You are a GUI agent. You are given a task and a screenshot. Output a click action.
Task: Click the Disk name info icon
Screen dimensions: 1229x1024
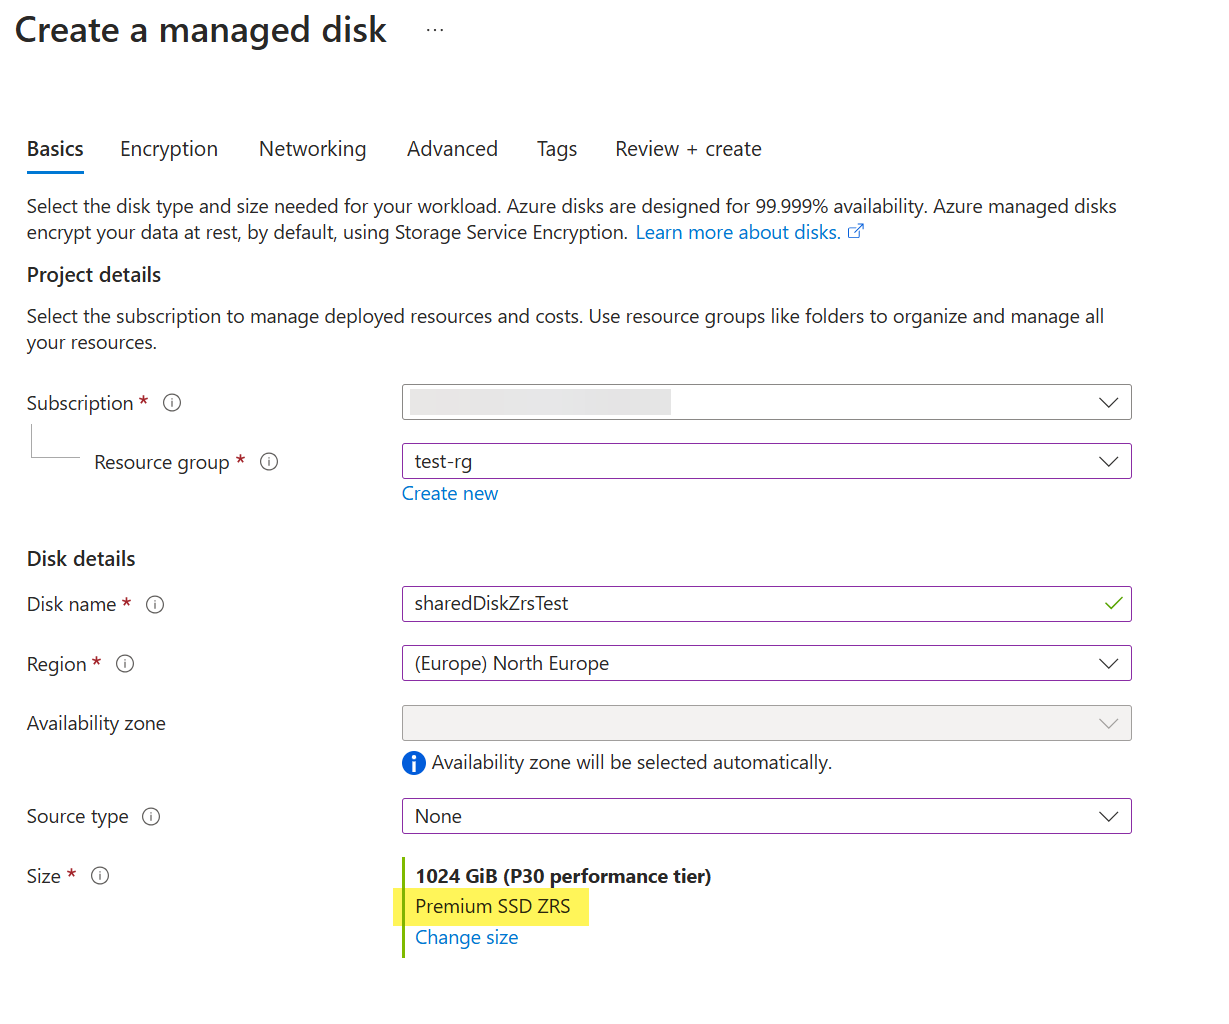tap(155, 605)
